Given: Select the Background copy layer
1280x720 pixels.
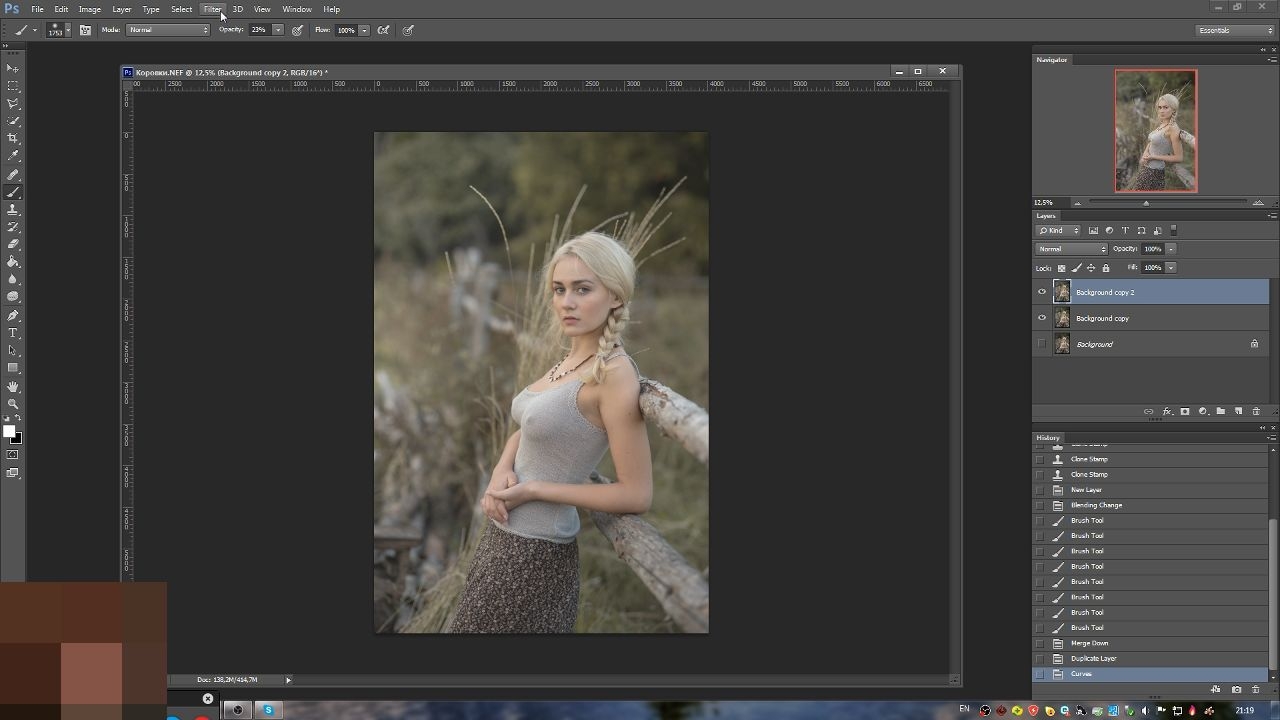Looking at the screenshot, I should [x=1151, y=318].
